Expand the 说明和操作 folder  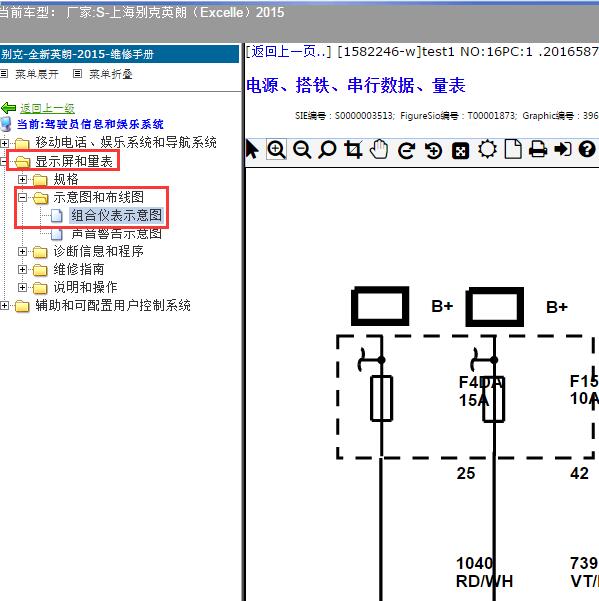tap(22, 287)
